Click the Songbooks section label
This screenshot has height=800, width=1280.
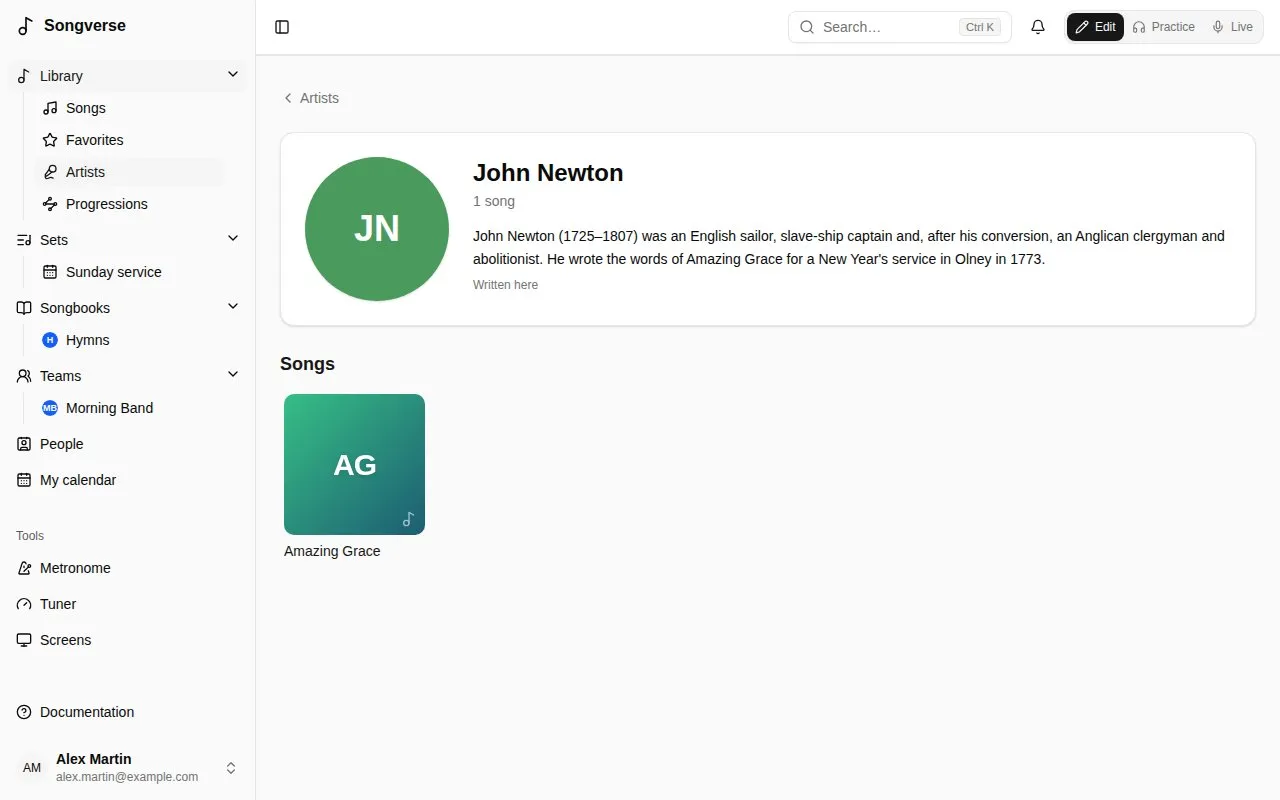pos(75,308)
